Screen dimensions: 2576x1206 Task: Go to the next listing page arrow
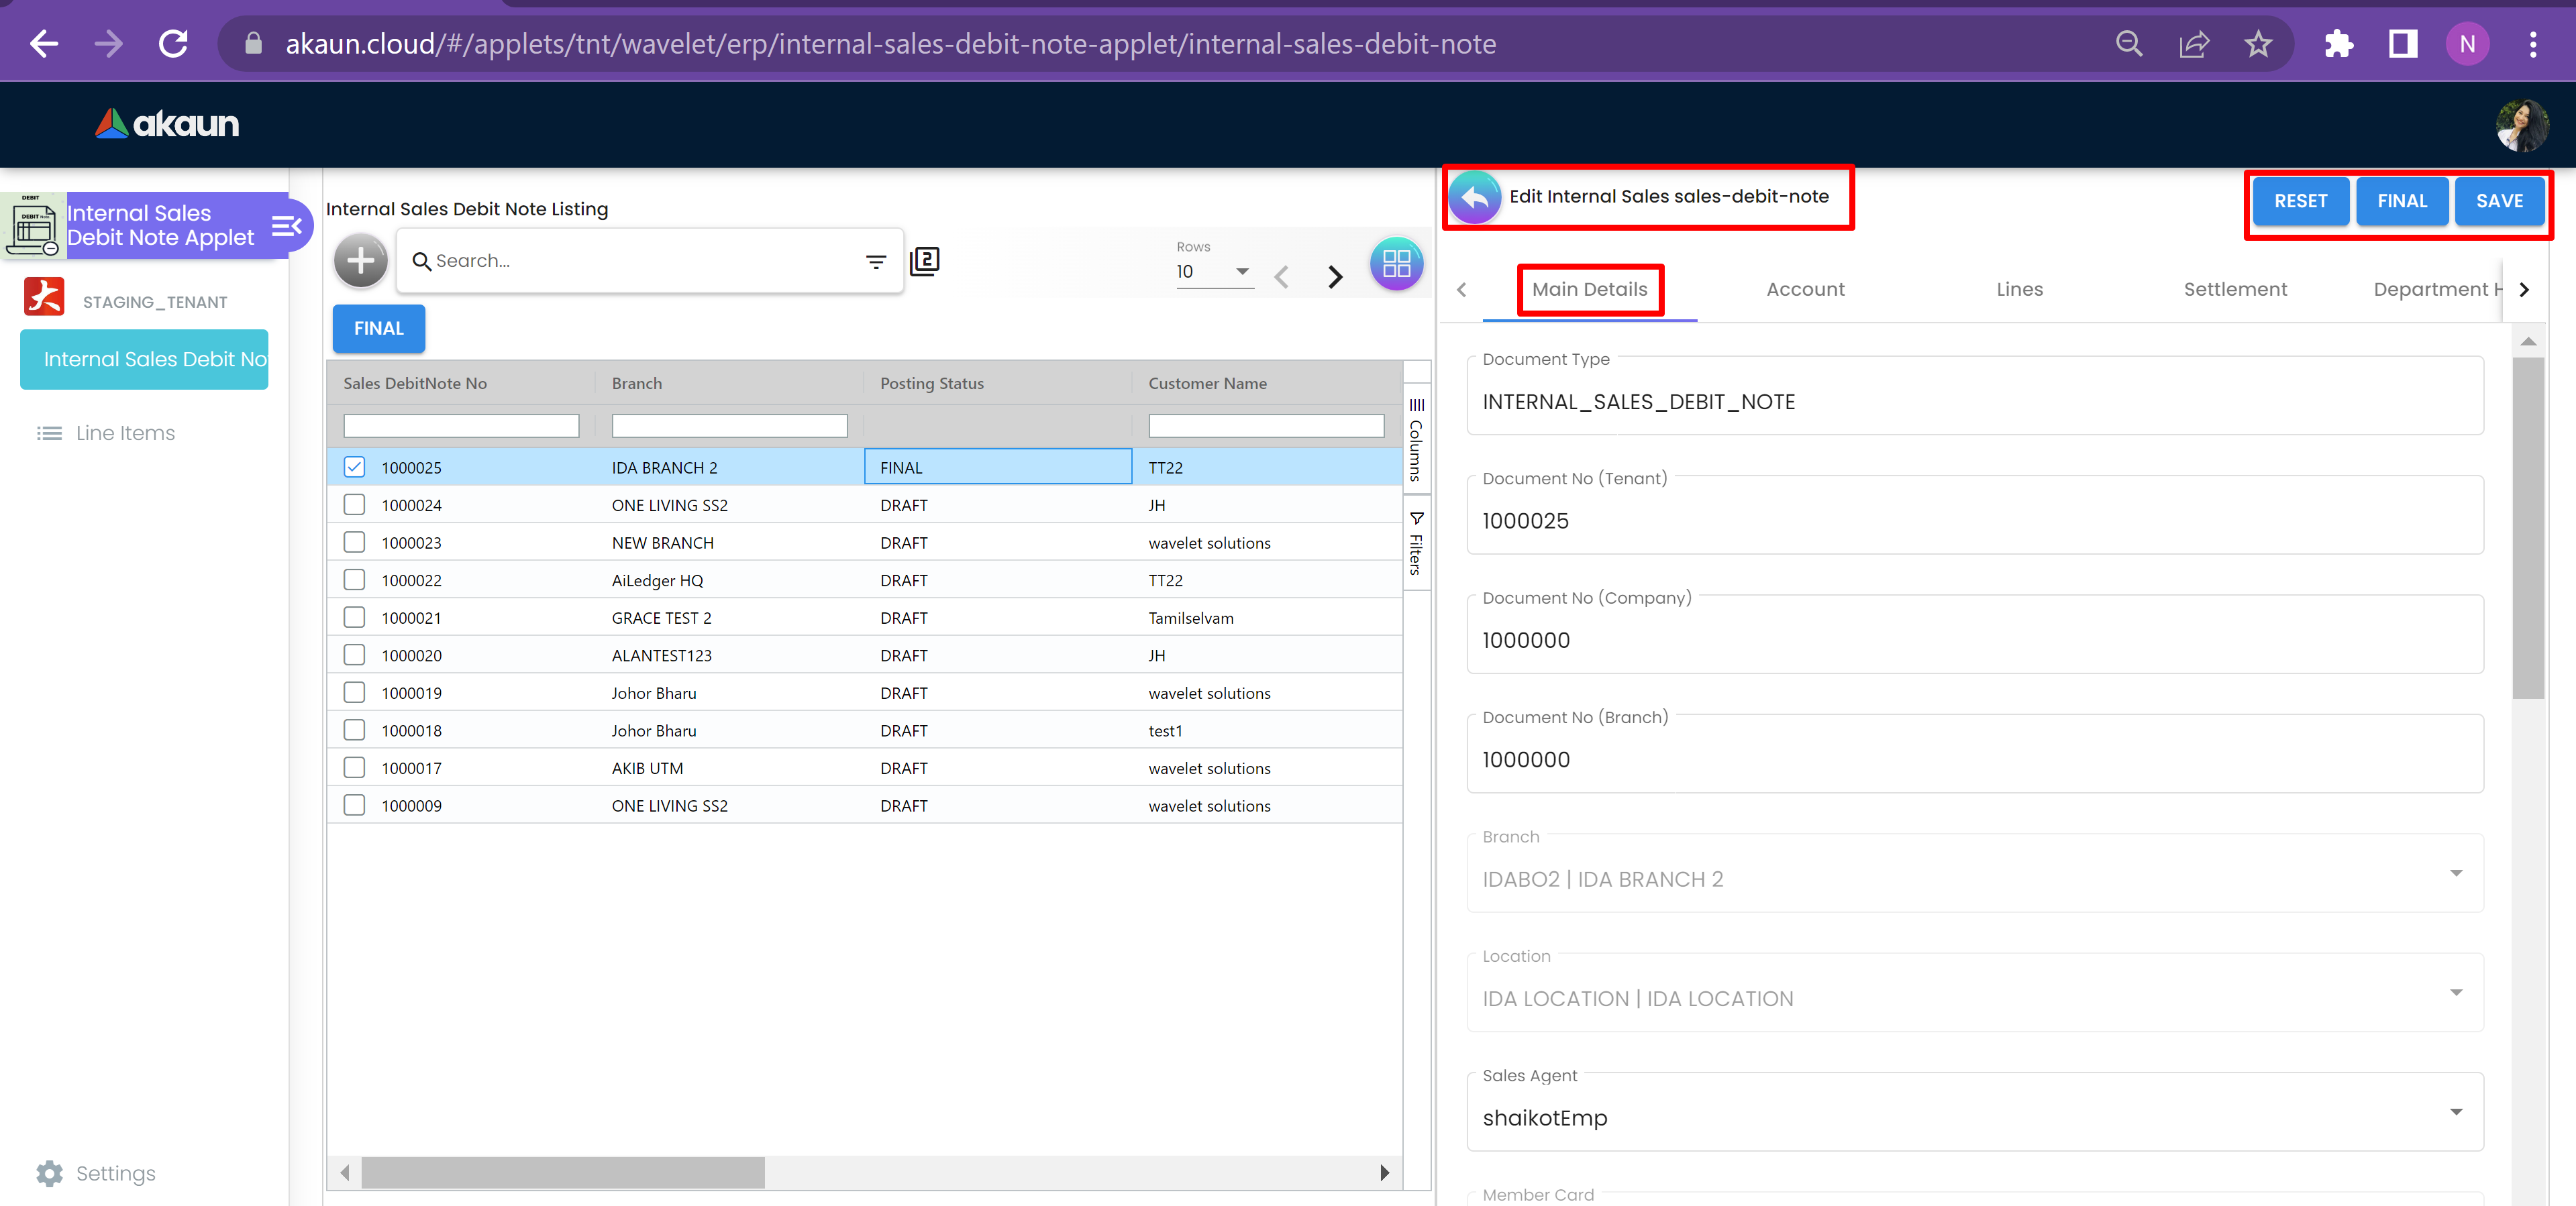coord(1335,277)
